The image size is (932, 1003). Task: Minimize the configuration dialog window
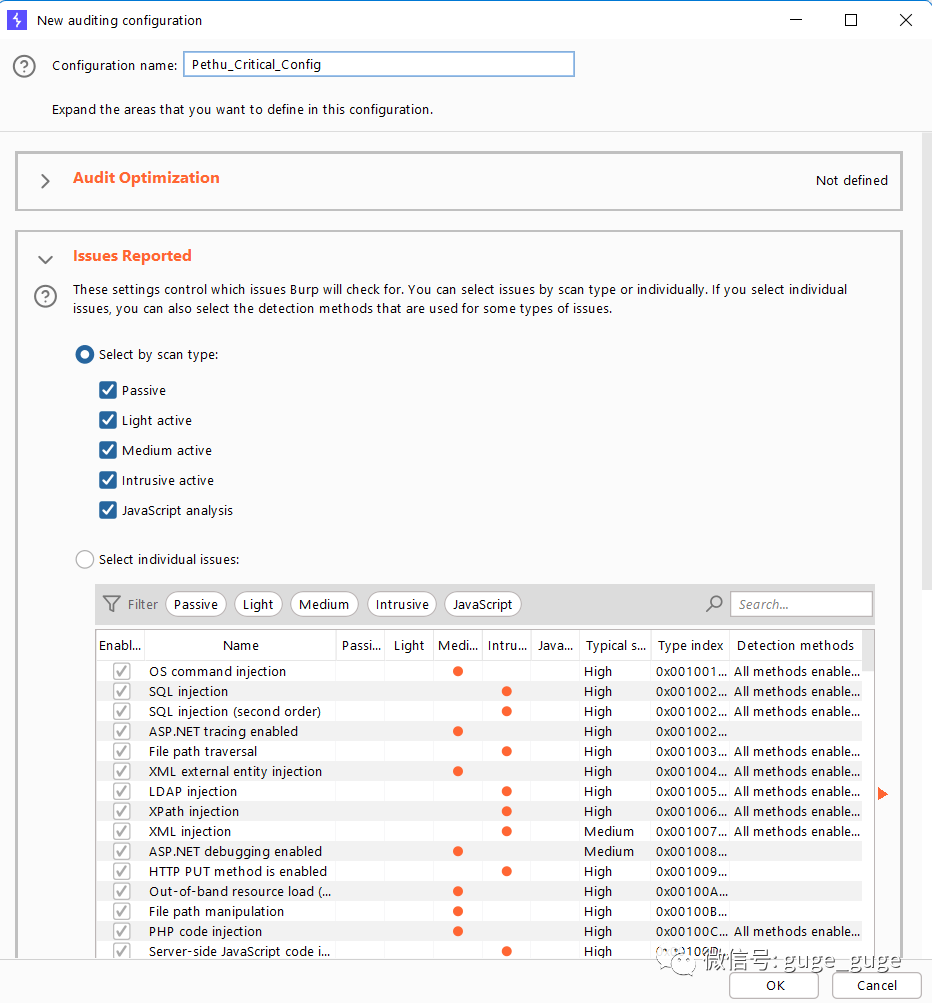[796, 20]
